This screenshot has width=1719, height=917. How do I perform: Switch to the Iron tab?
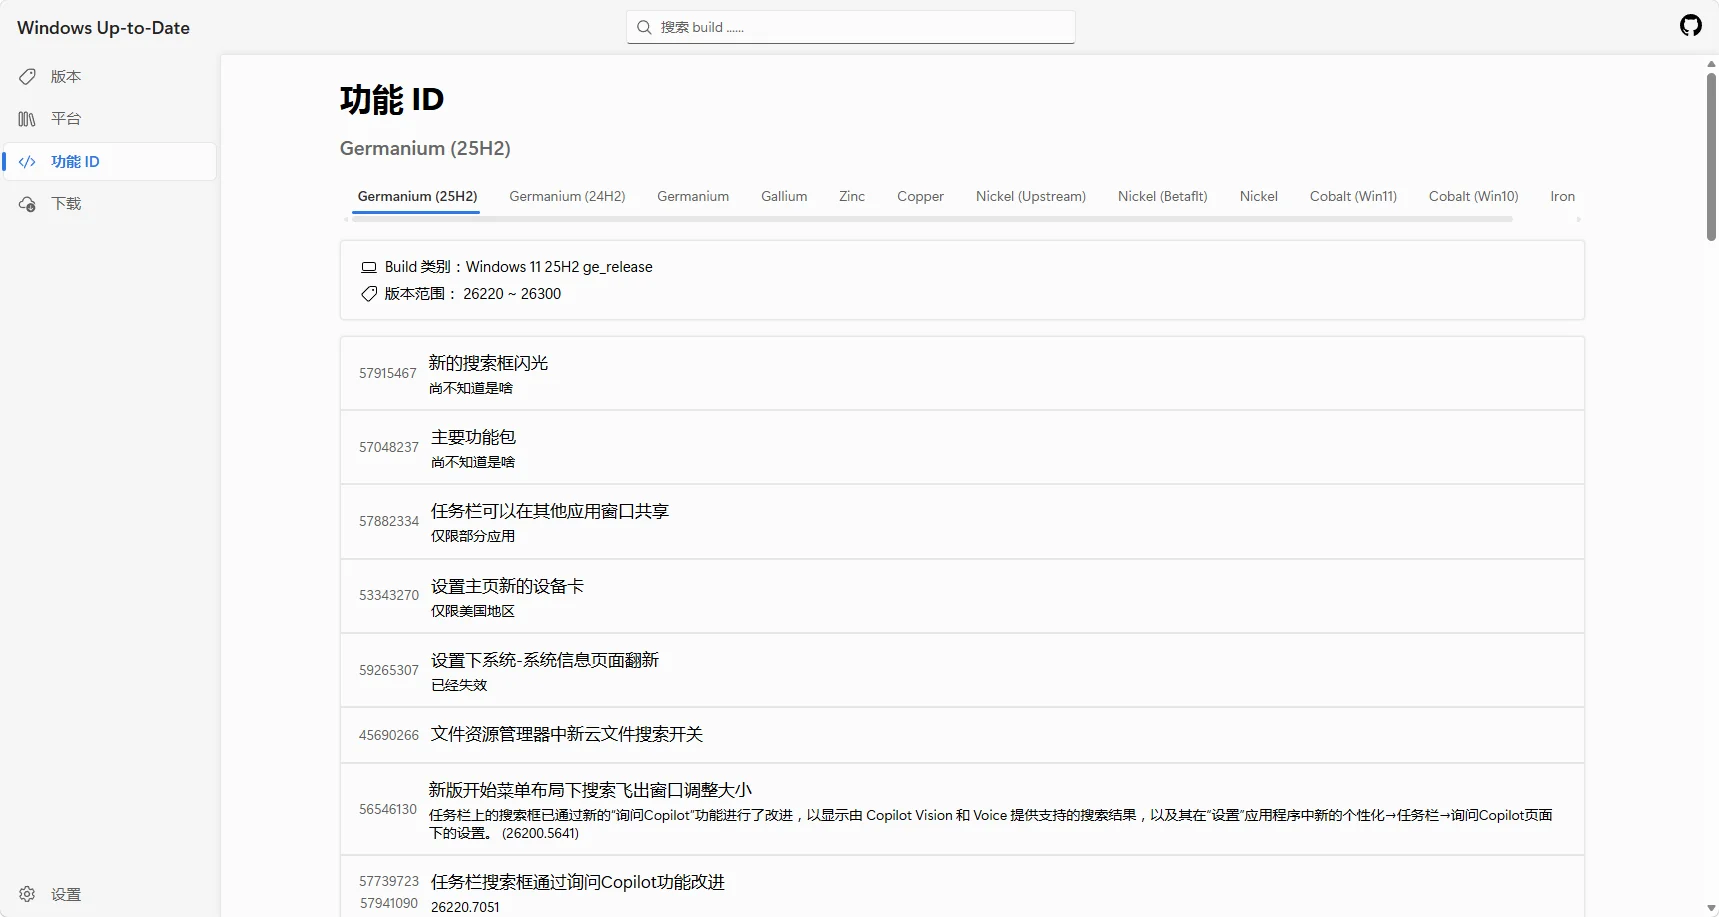coord(1562,196)
